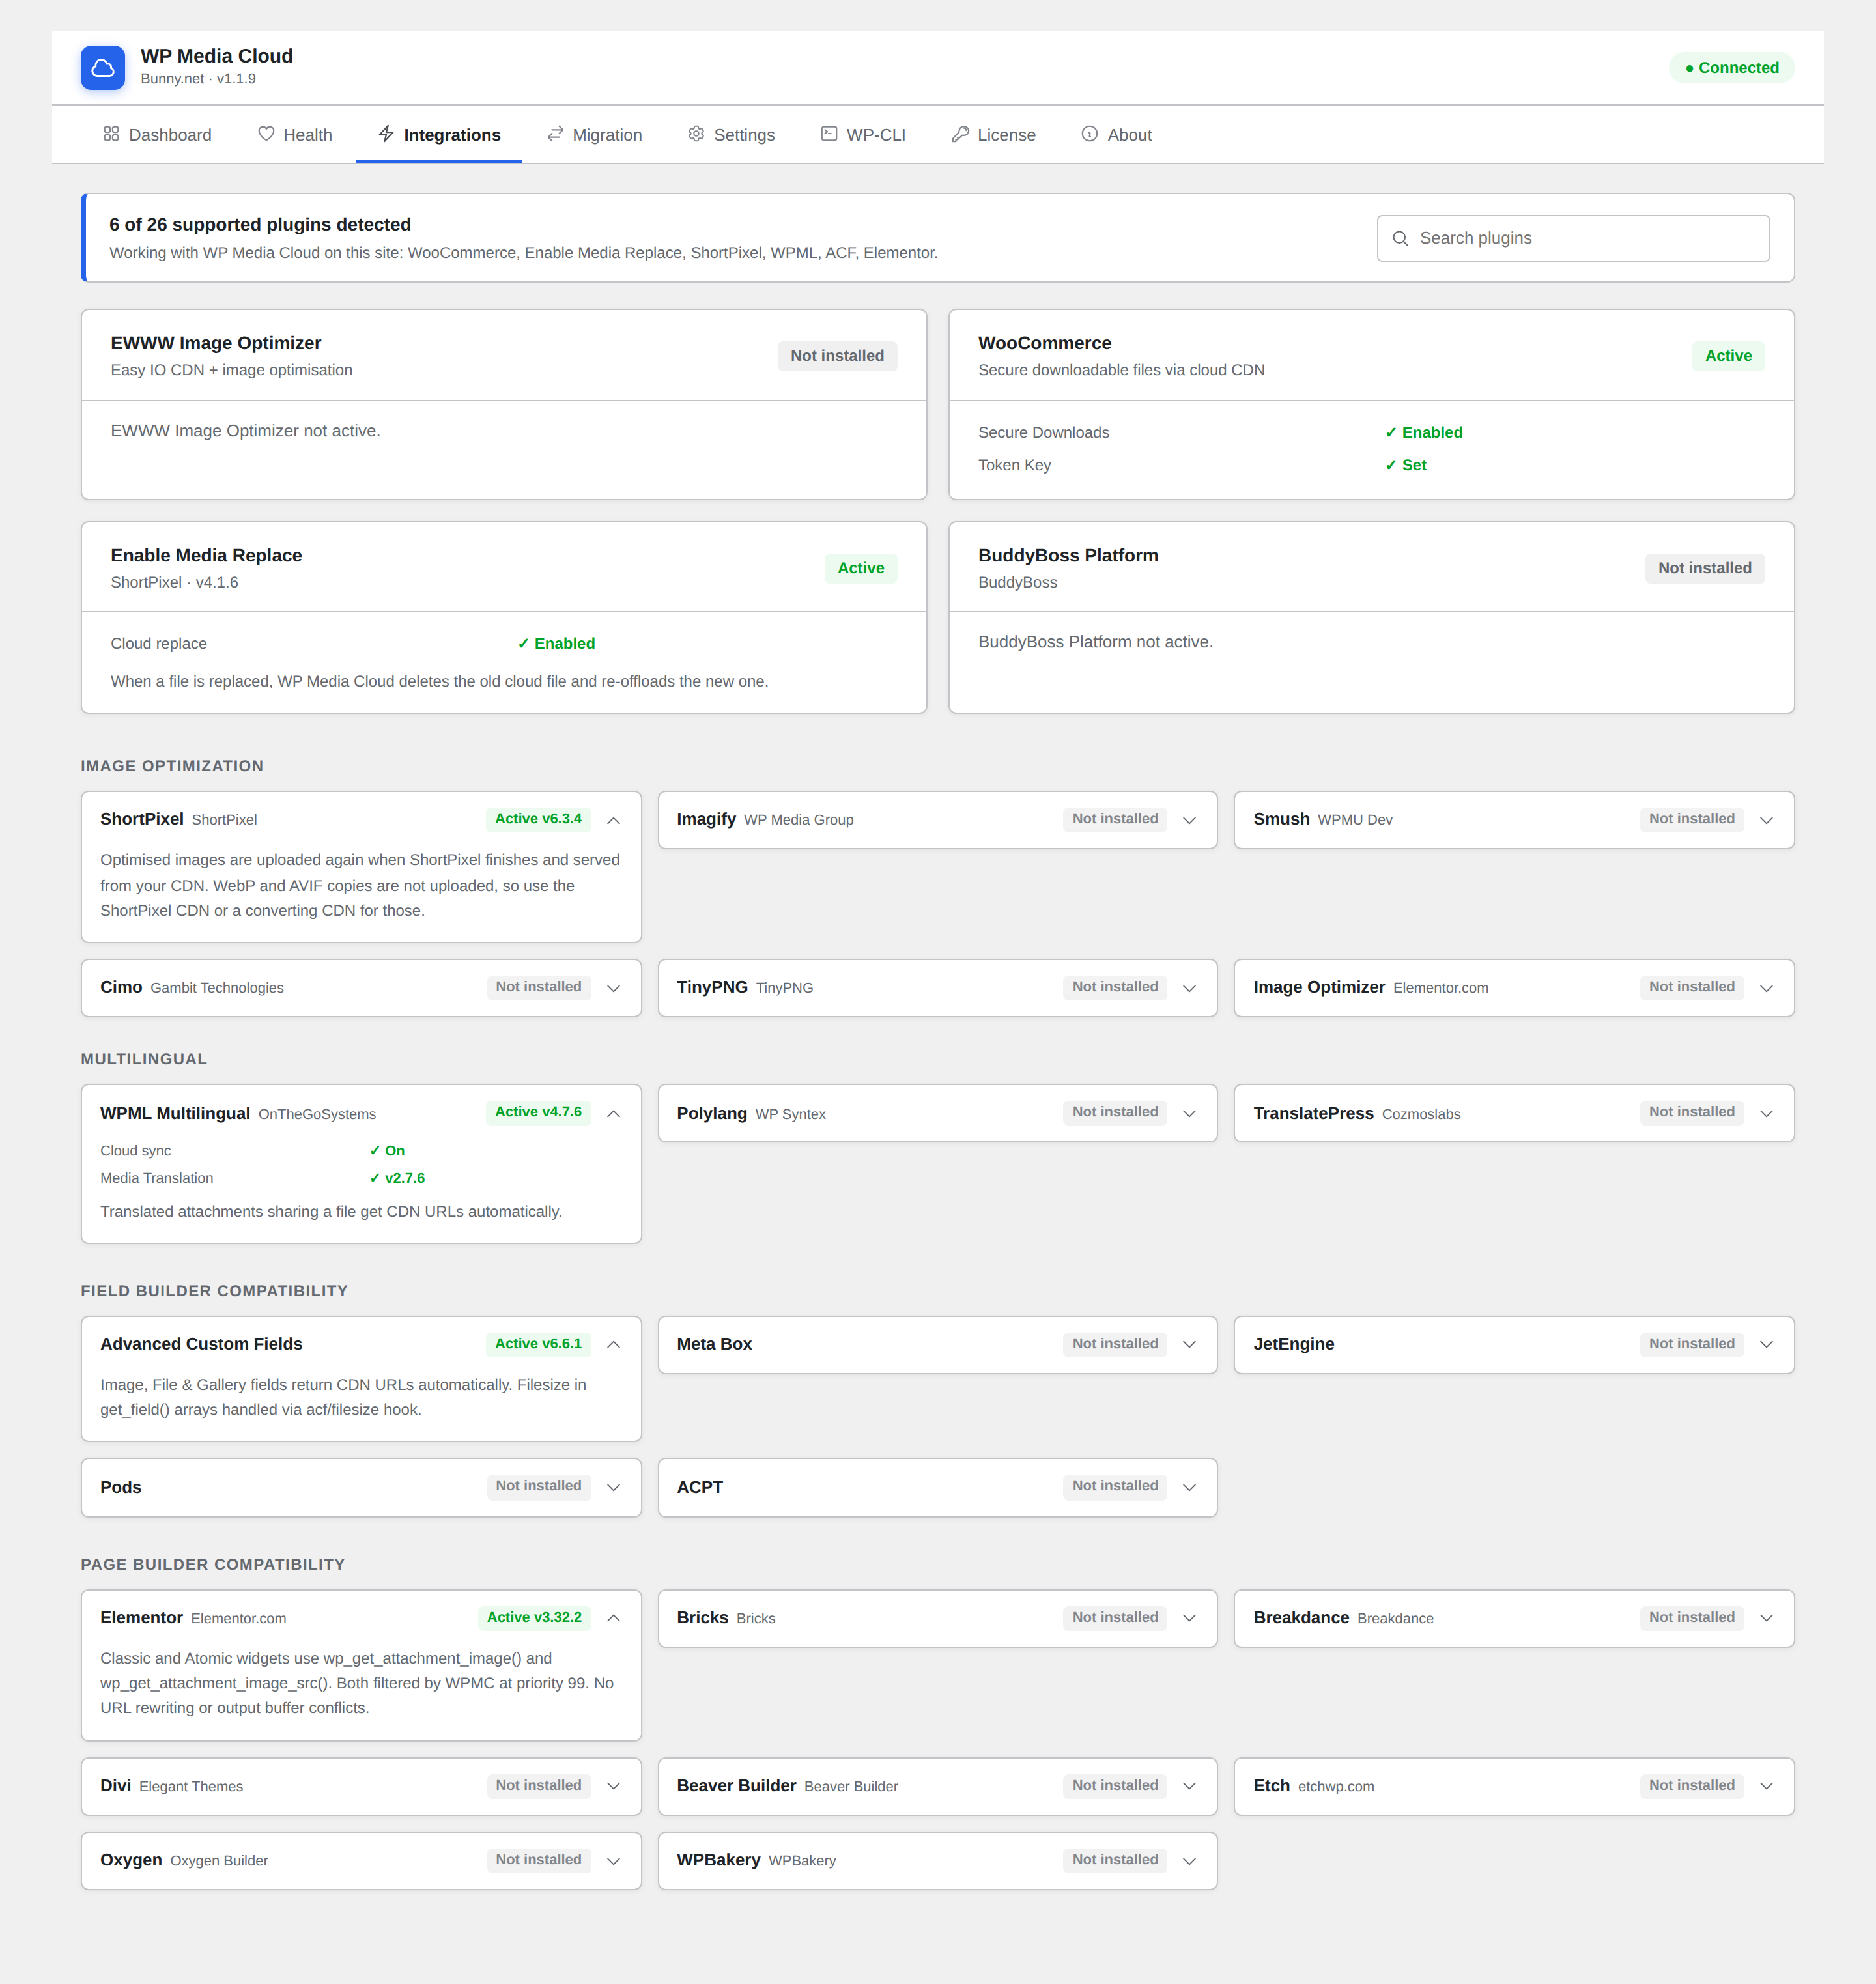Click the Connected status badge
1876x1984 pixels.
tap(1732, 68)
